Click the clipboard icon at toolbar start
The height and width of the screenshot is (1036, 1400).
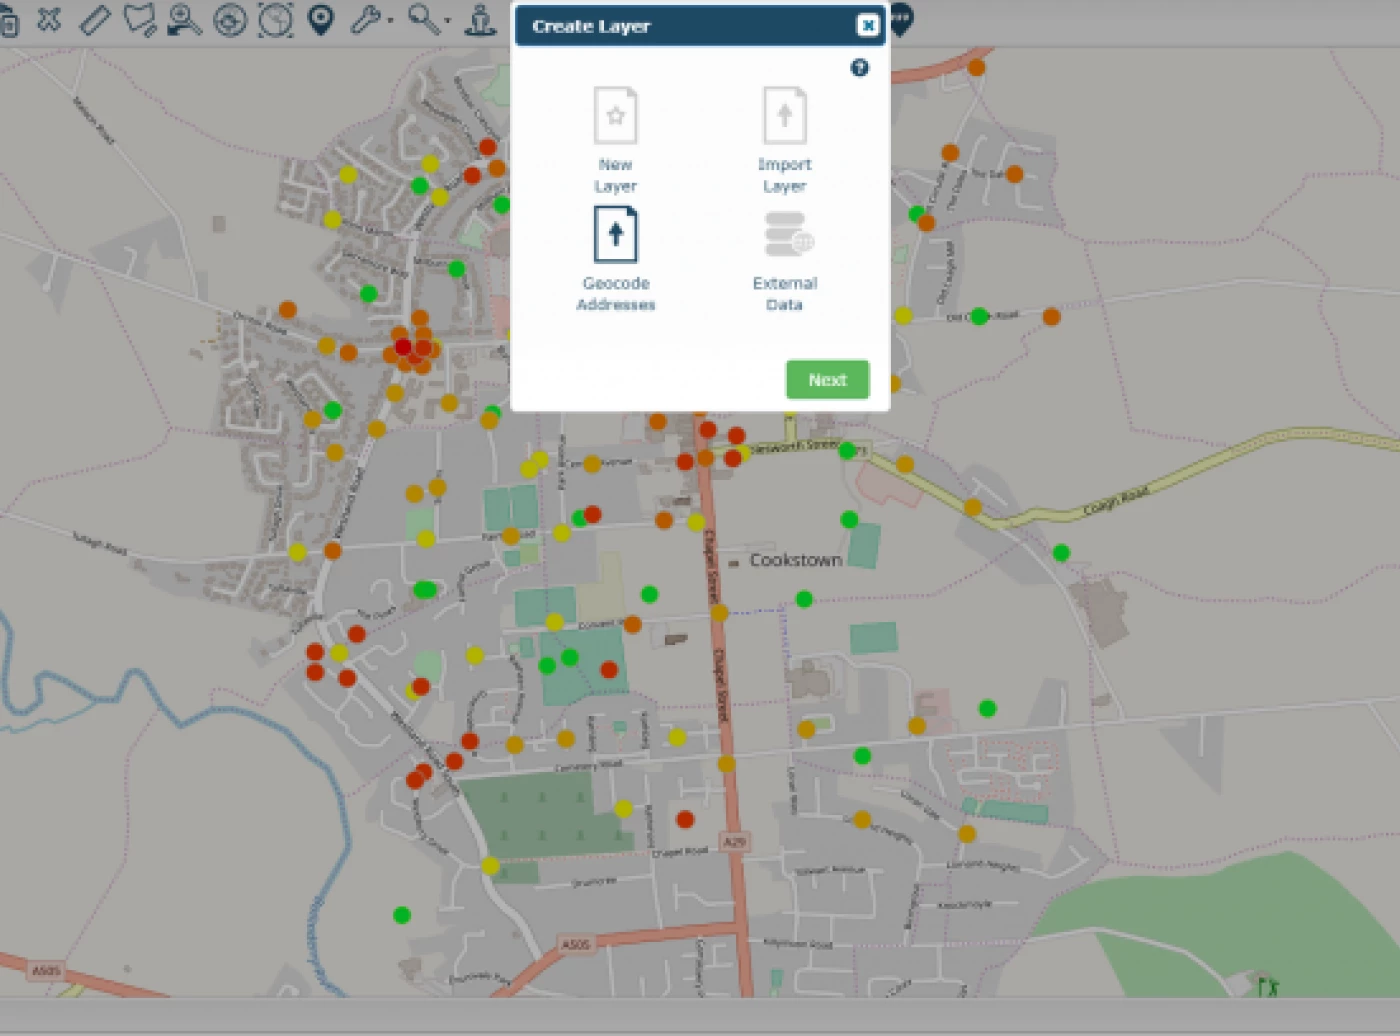tap(8, 20)
